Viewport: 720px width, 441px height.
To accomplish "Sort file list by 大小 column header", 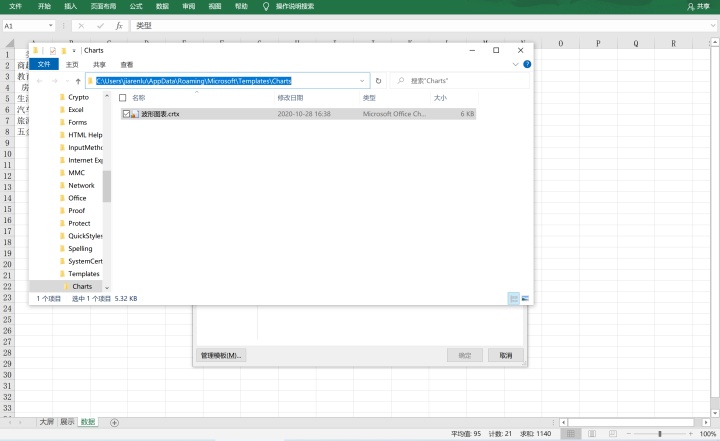I will pos(440,98).
